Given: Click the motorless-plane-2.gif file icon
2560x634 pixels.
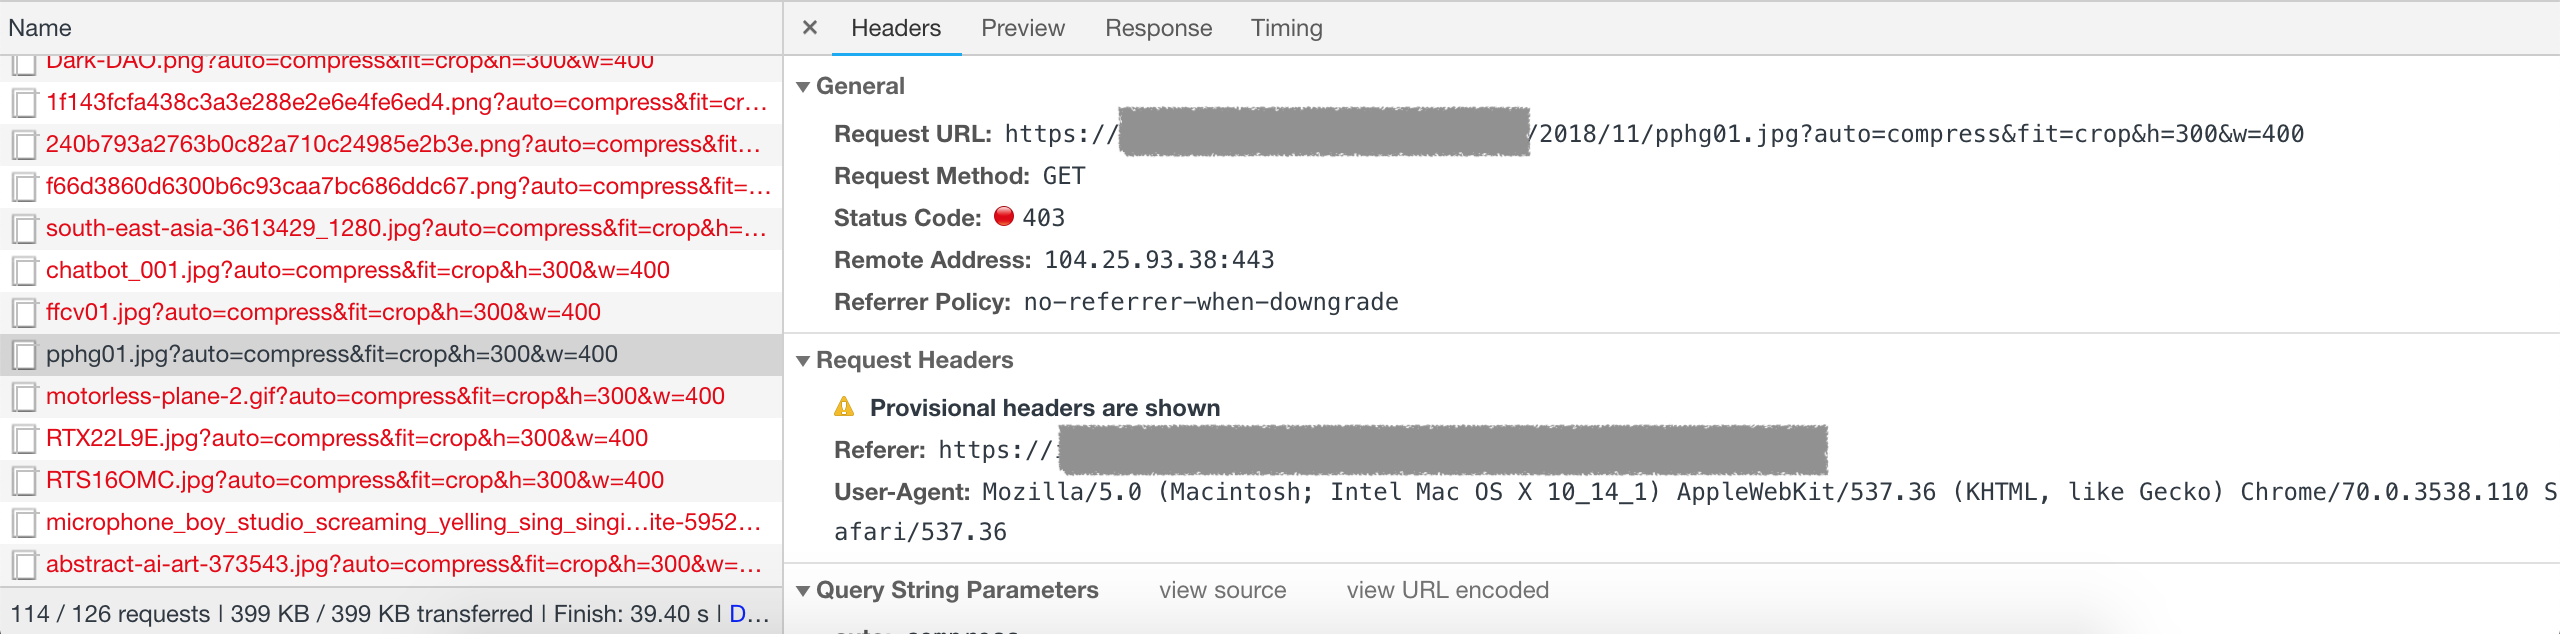Looking at the screenshot, I should coord(25,397).
